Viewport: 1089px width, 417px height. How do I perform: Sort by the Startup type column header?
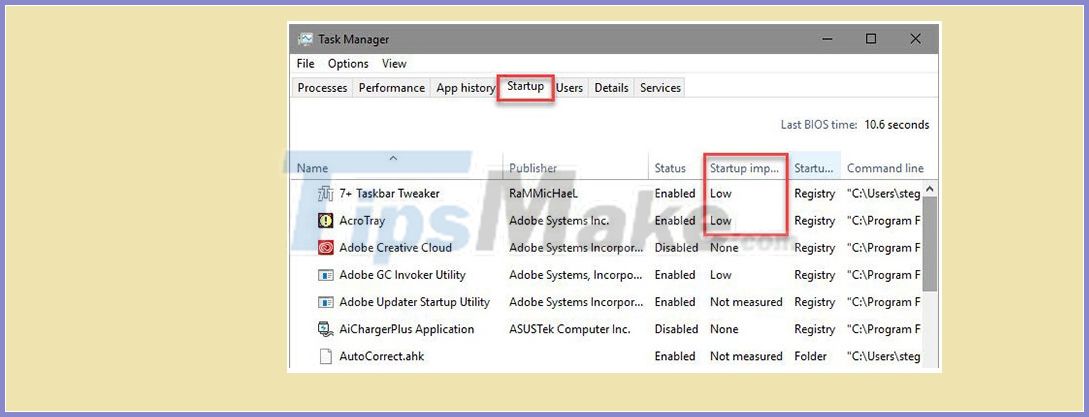pyautogui.click(x=815, y=167)
